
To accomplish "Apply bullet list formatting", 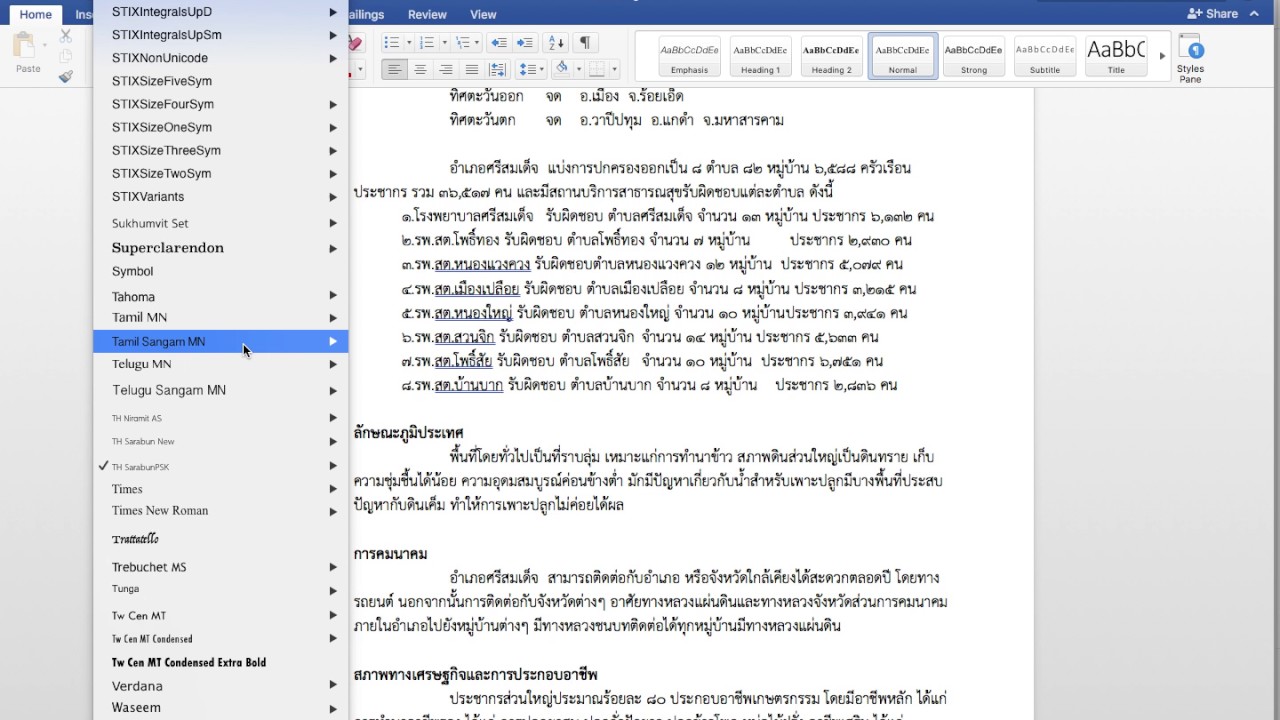I will click(390, 43).
